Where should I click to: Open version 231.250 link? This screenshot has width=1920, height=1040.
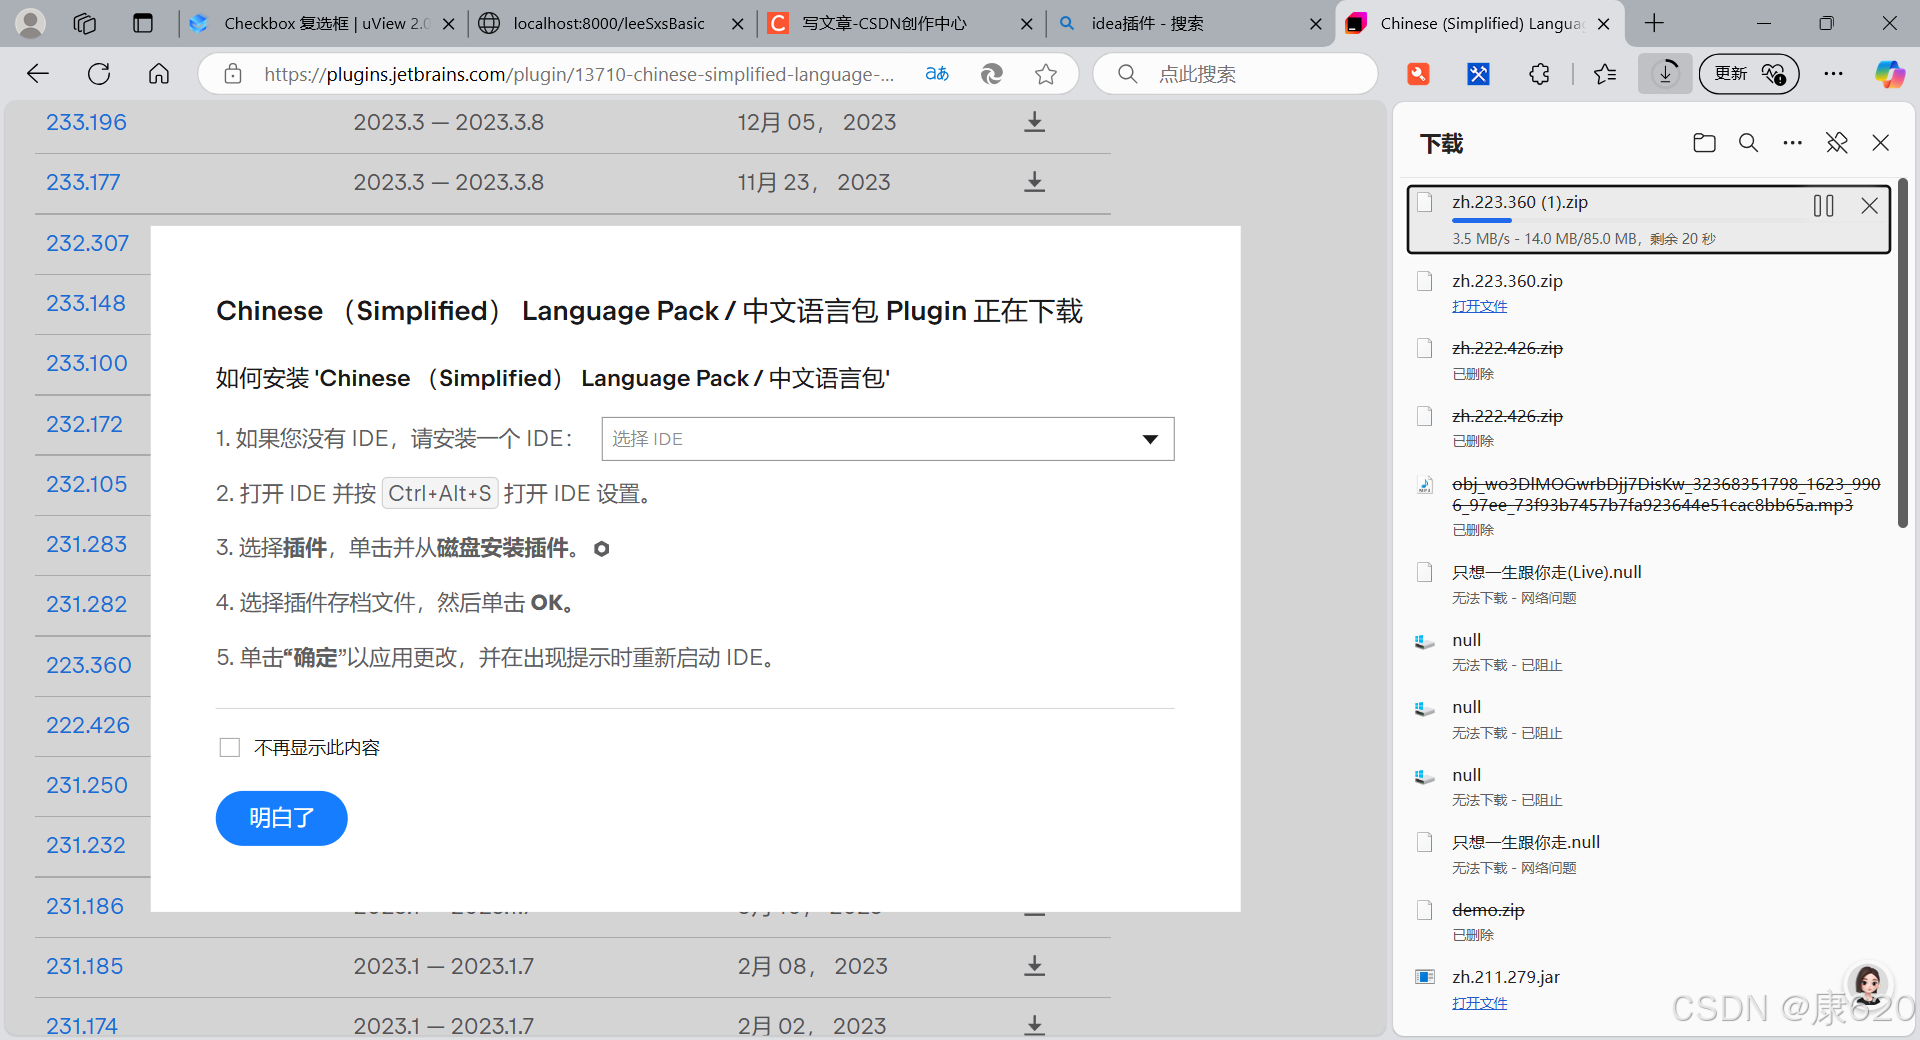click(87, 785)
